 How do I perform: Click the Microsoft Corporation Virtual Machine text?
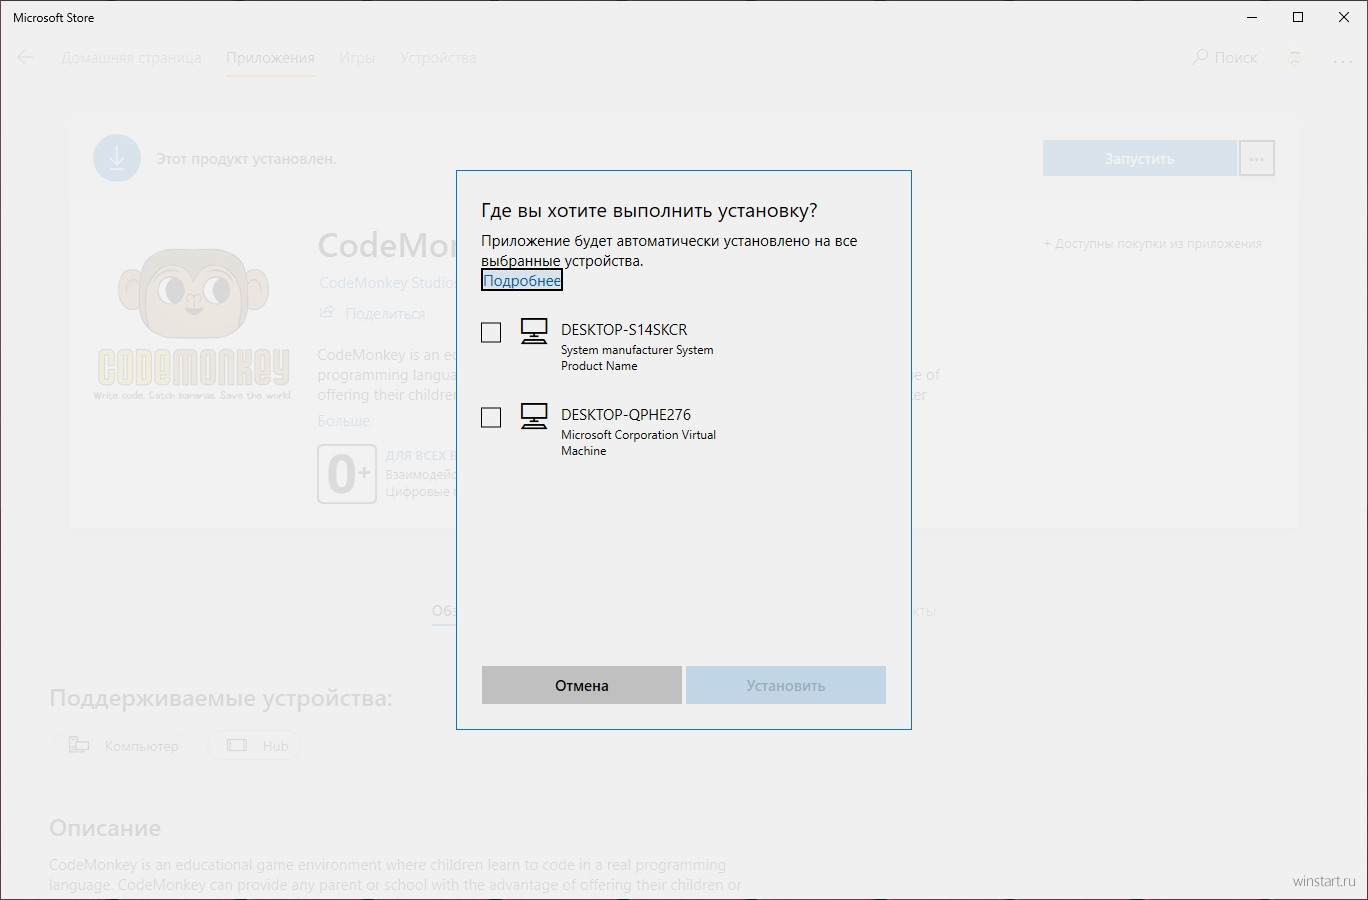[x=638, y=443]
